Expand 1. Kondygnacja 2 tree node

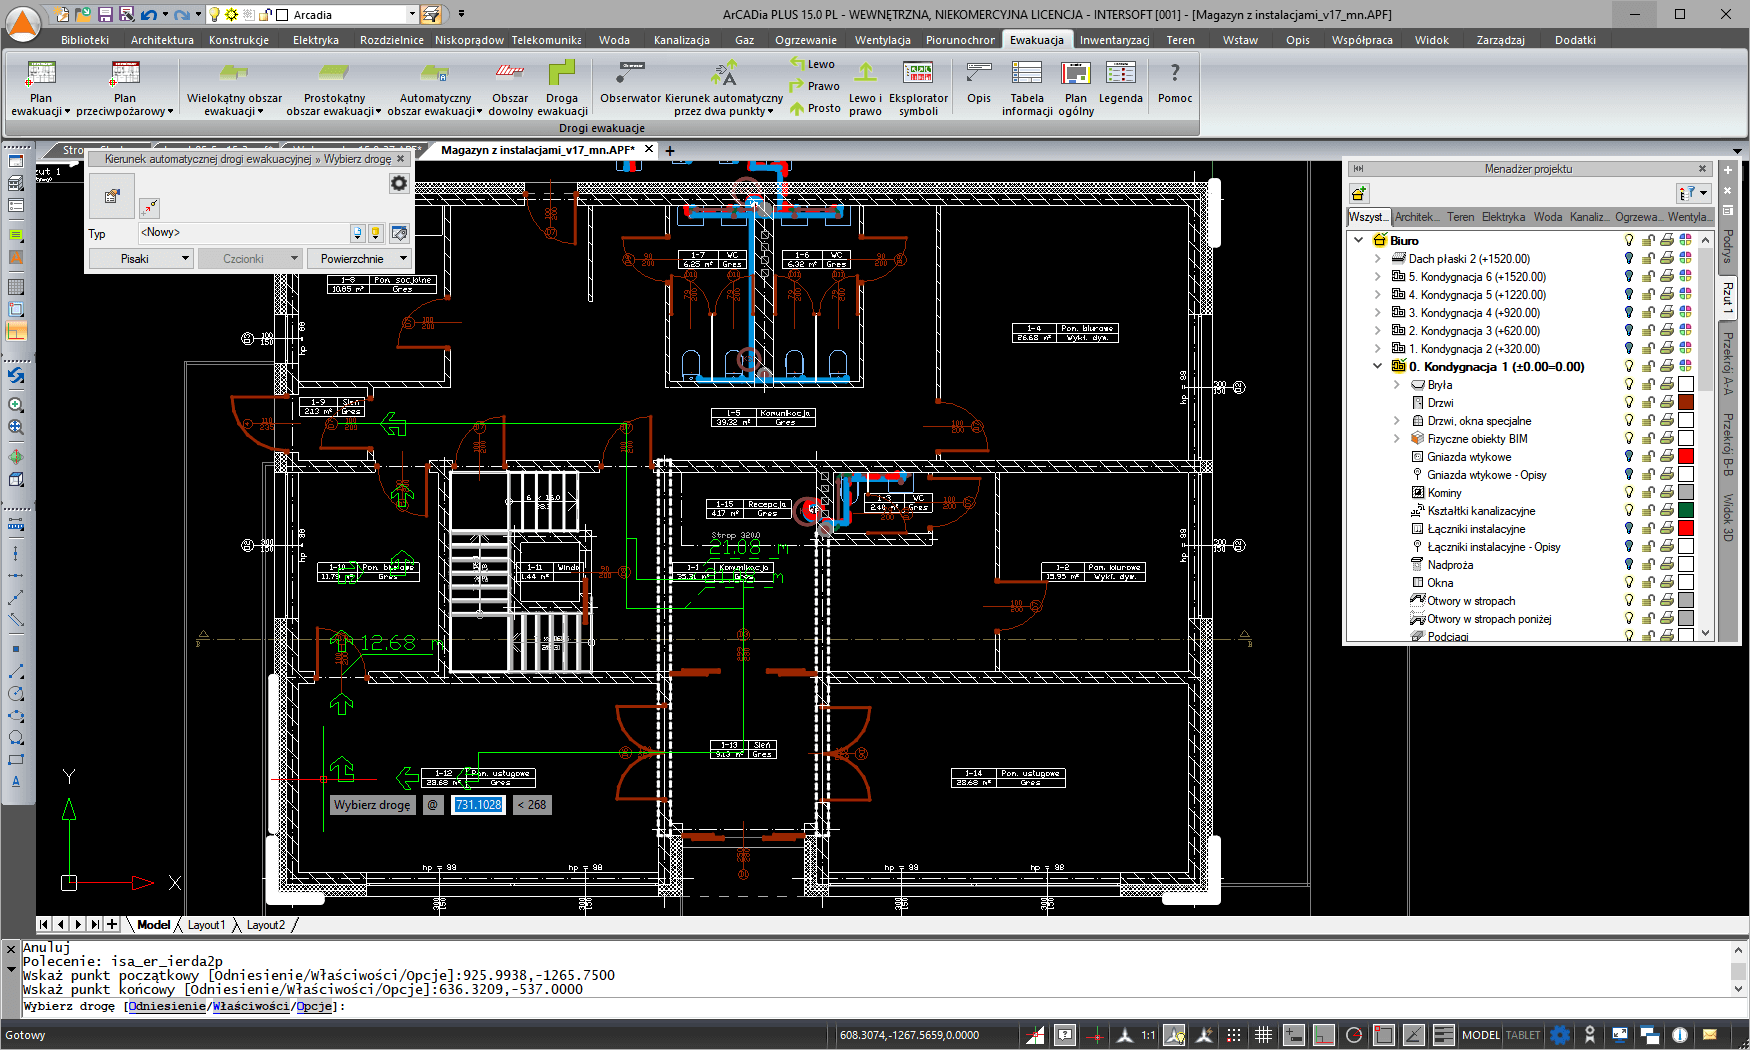click(x=1378, y=349)
